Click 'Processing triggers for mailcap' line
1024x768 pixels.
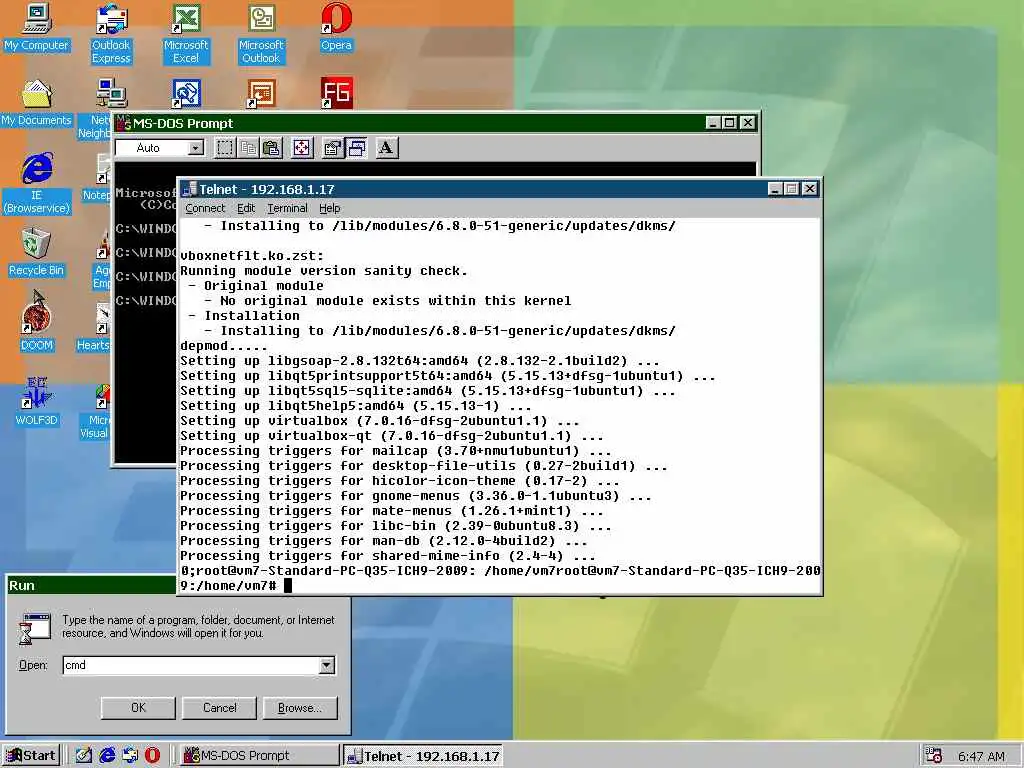click(x=396, y=451)
